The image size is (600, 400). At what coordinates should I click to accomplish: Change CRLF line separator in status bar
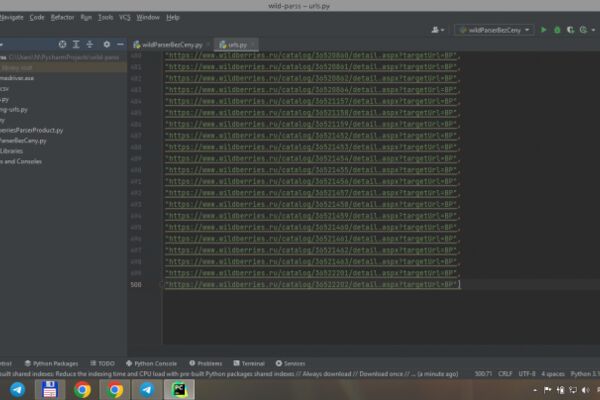[x=505, y=374]
